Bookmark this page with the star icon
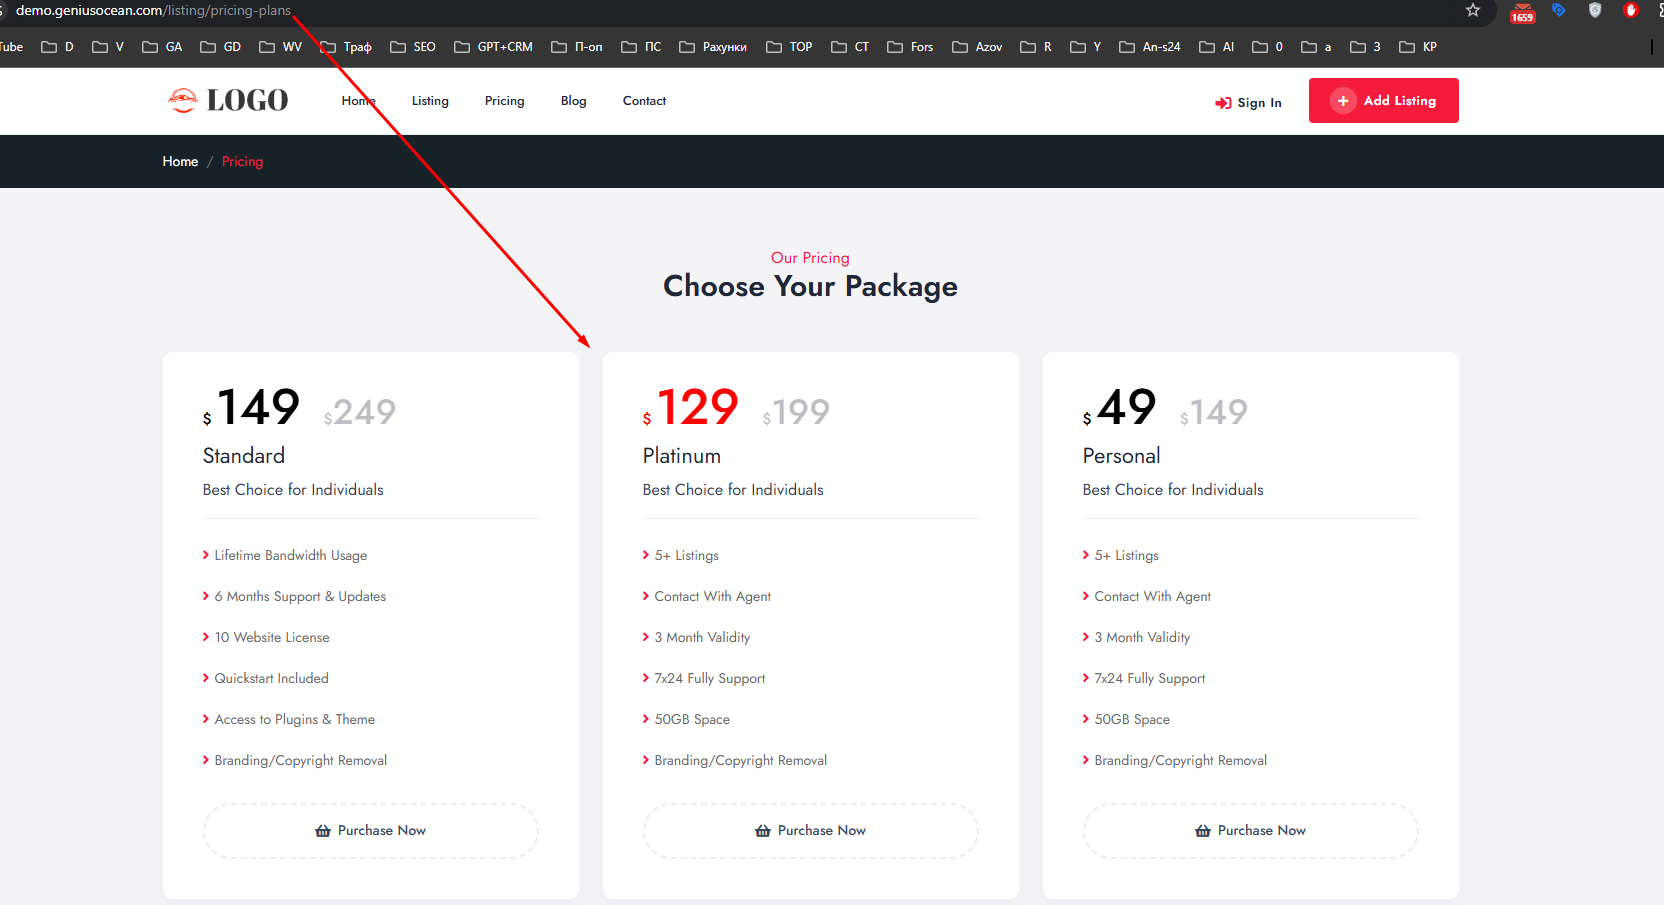The height and width of the screenshot is (905, 1664). pyautogui.click(x=1473, y=10)
